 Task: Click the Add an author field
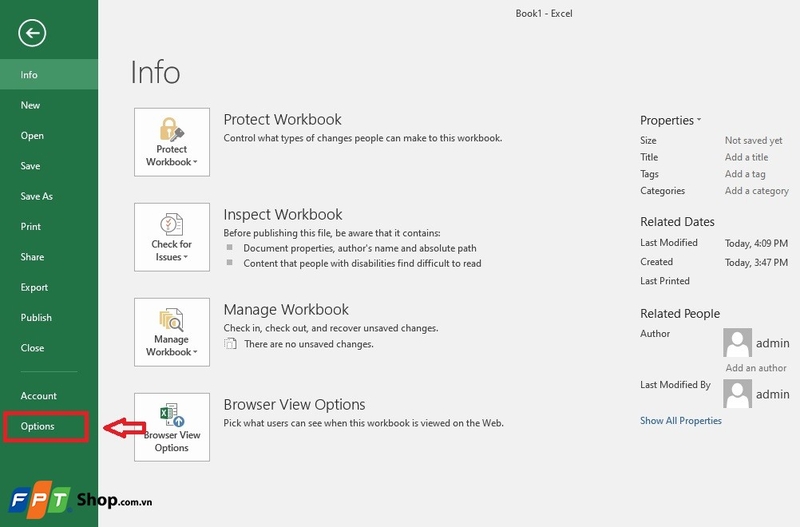756,368
